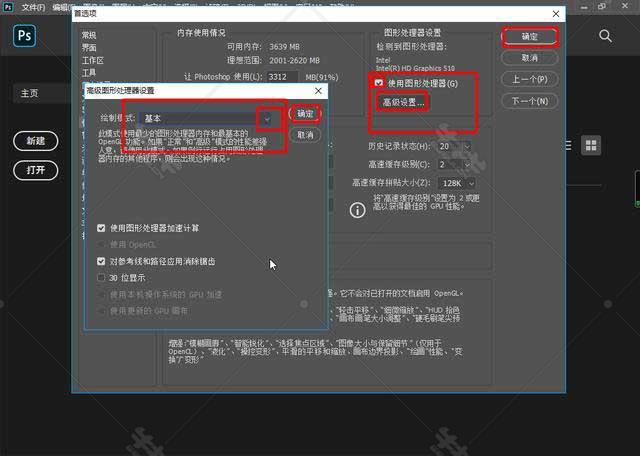Toggle 使用本机操作系统的 GPU 加速 checkbox
Viewport: 640px width, 456px height.
click(x=101, y=294)
